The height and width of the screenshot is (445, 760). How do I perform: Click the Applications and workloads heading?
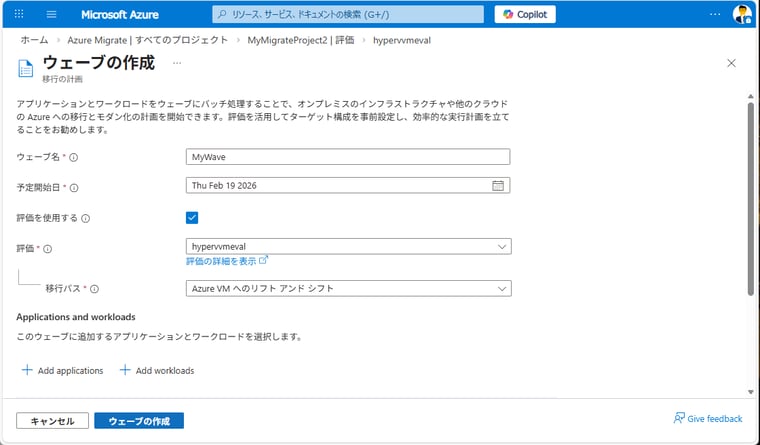76,317
